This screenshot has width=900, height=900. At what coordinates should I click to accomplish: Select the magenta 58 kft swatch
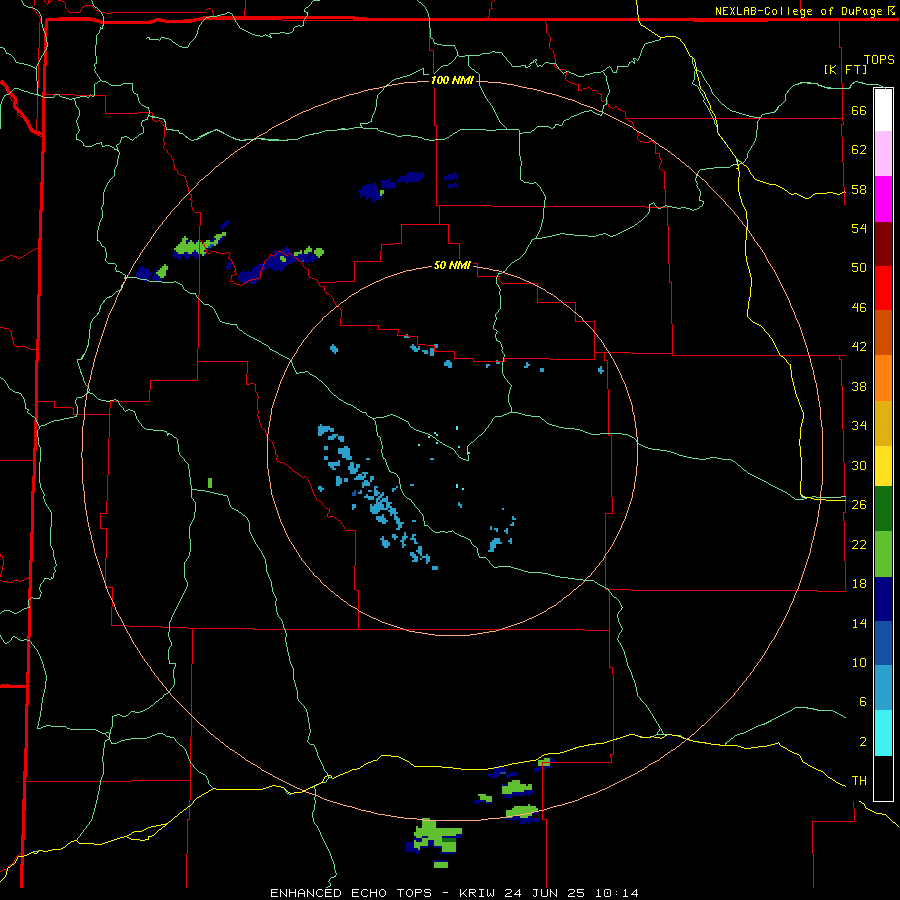click(883, 199)
